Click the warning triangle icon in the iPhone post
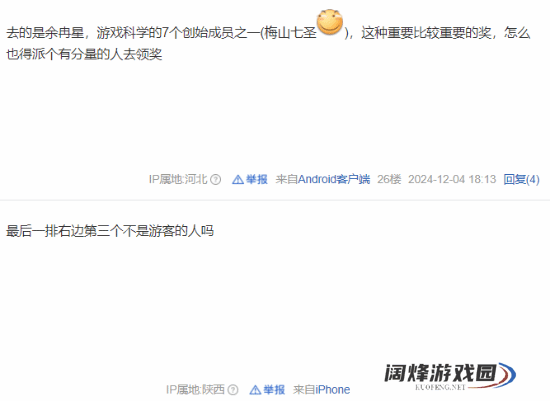Image resolution: width=550 pixels, height=401 pixels. (255, 390)
